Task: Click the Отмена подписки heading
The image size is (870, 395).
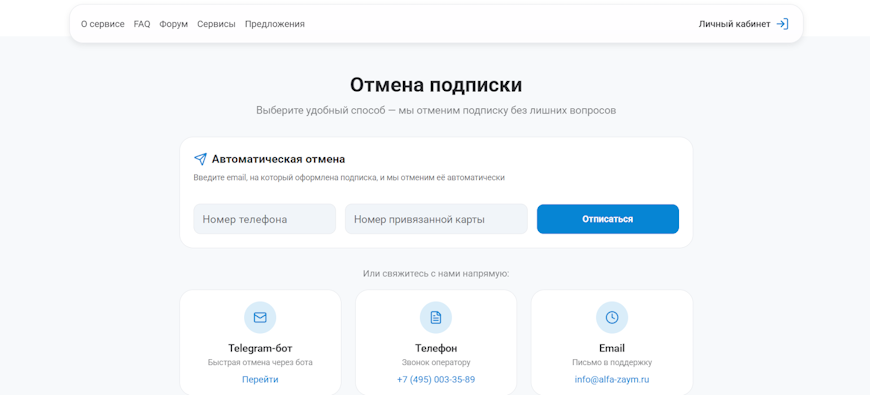Action: (x=436, y=85)
